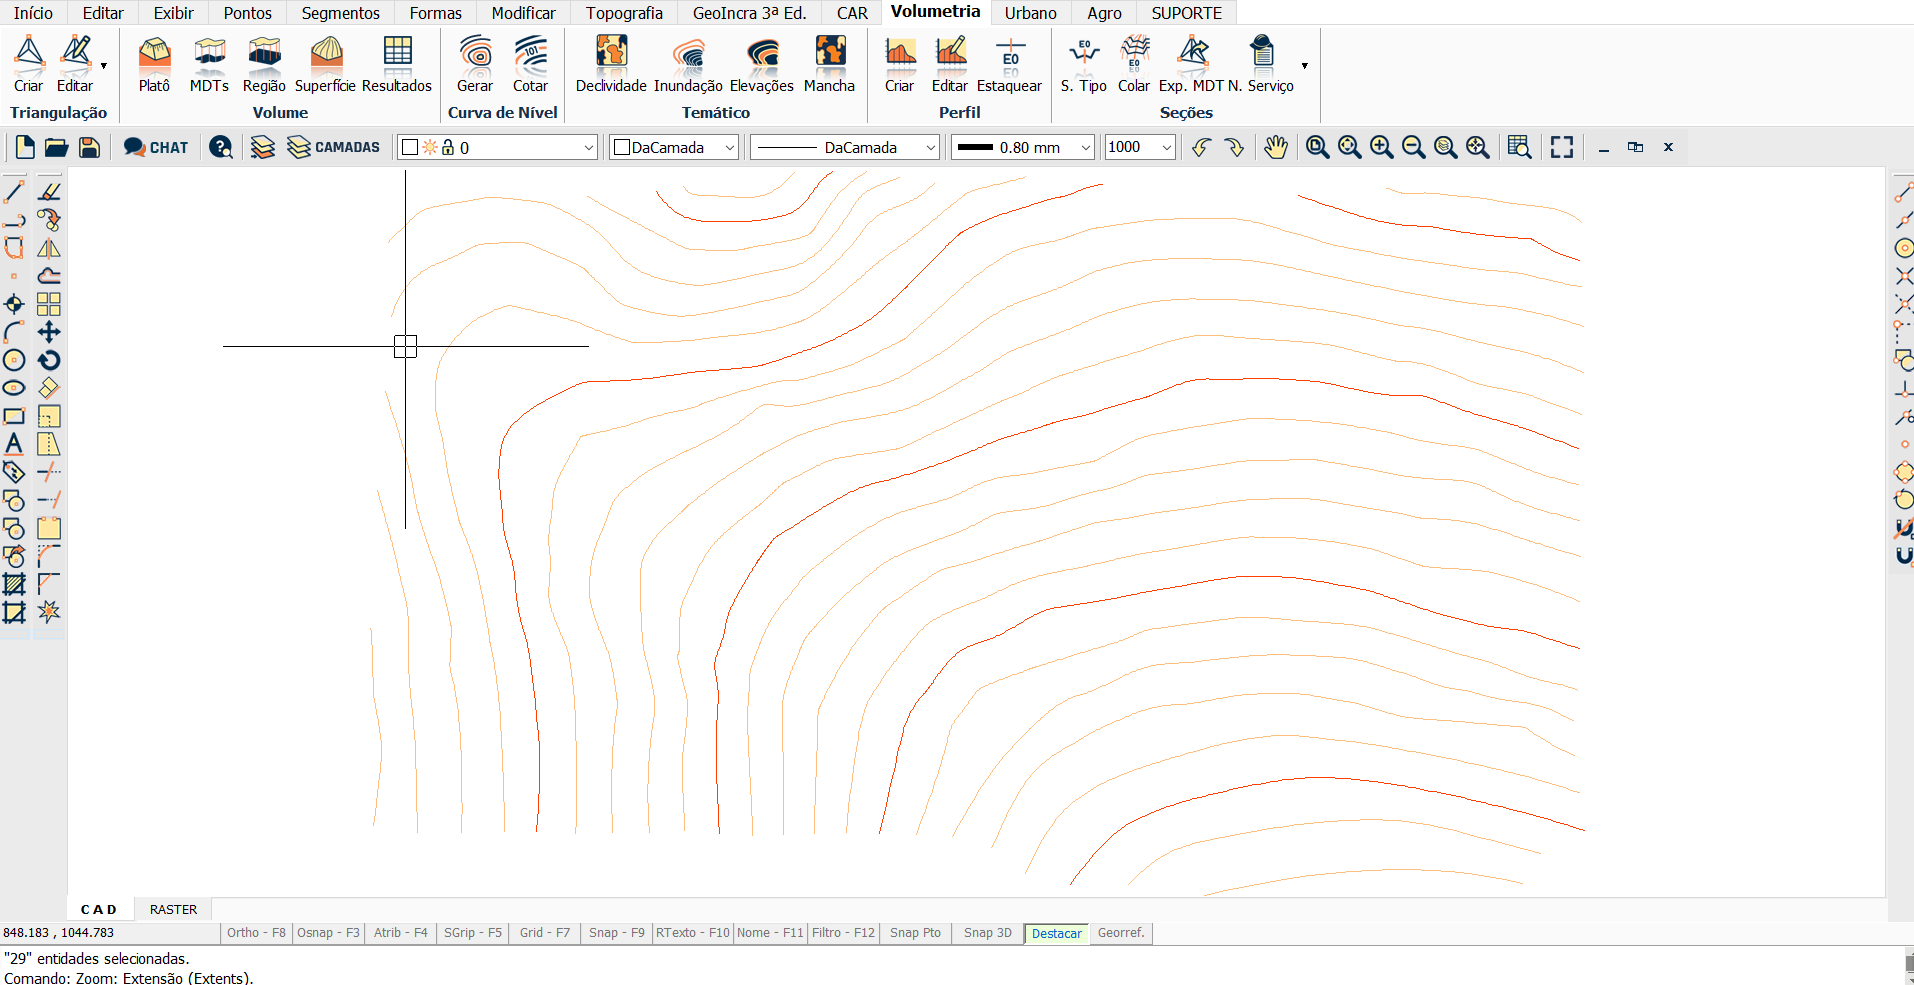Click the Inundação icon

688,62
